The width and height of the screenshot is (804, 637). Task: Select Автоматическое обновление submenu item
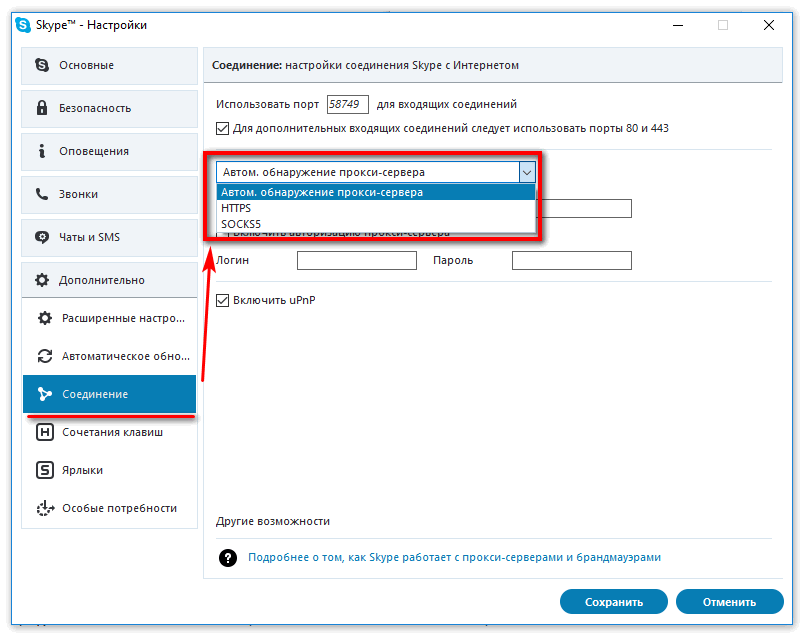point(110,356)
